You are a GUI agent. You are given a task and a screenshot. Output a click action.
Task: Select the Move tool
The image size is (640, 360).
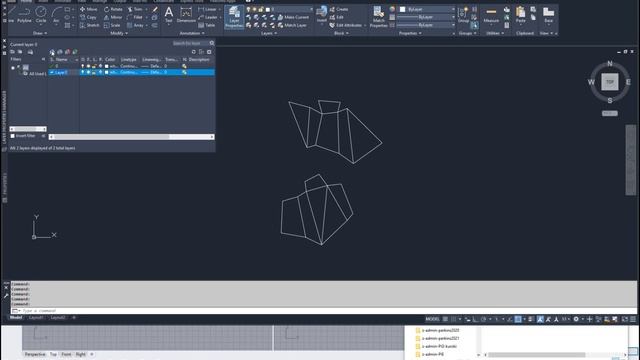click(89, 9)
